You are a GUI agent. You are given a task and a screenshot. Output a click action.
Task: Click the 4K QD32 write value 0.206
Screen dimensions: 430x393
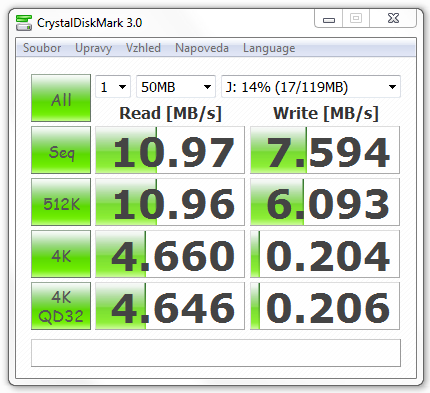(x=325, y=306)
